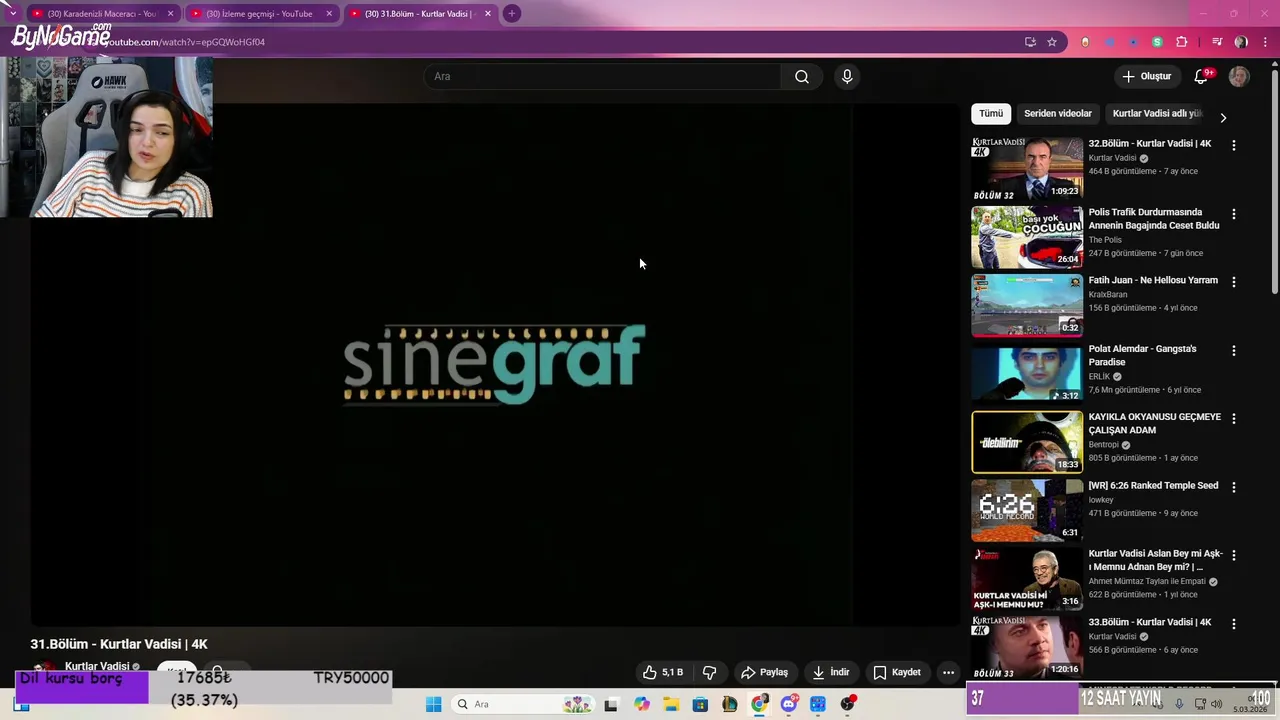This screenshot has width=1280, height=720.
Task: Open options for KAYIKLA OKYANUSU video
Action: tap(1233, 419)
